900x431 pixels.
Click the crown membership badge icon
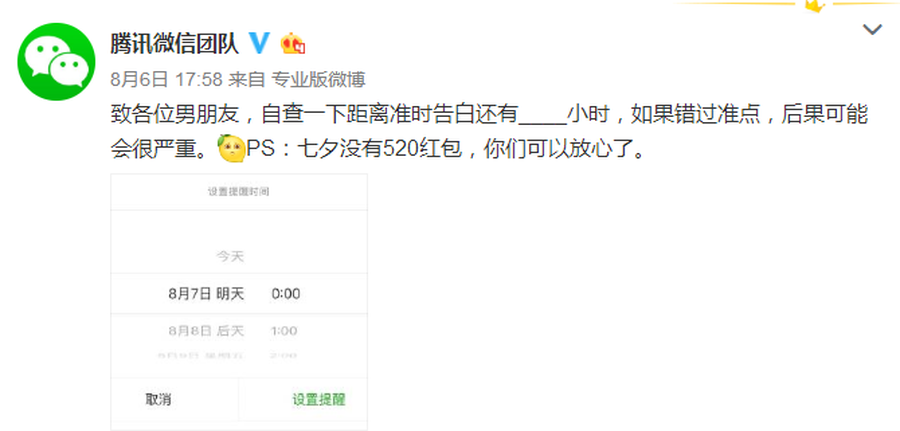(292, 44)
